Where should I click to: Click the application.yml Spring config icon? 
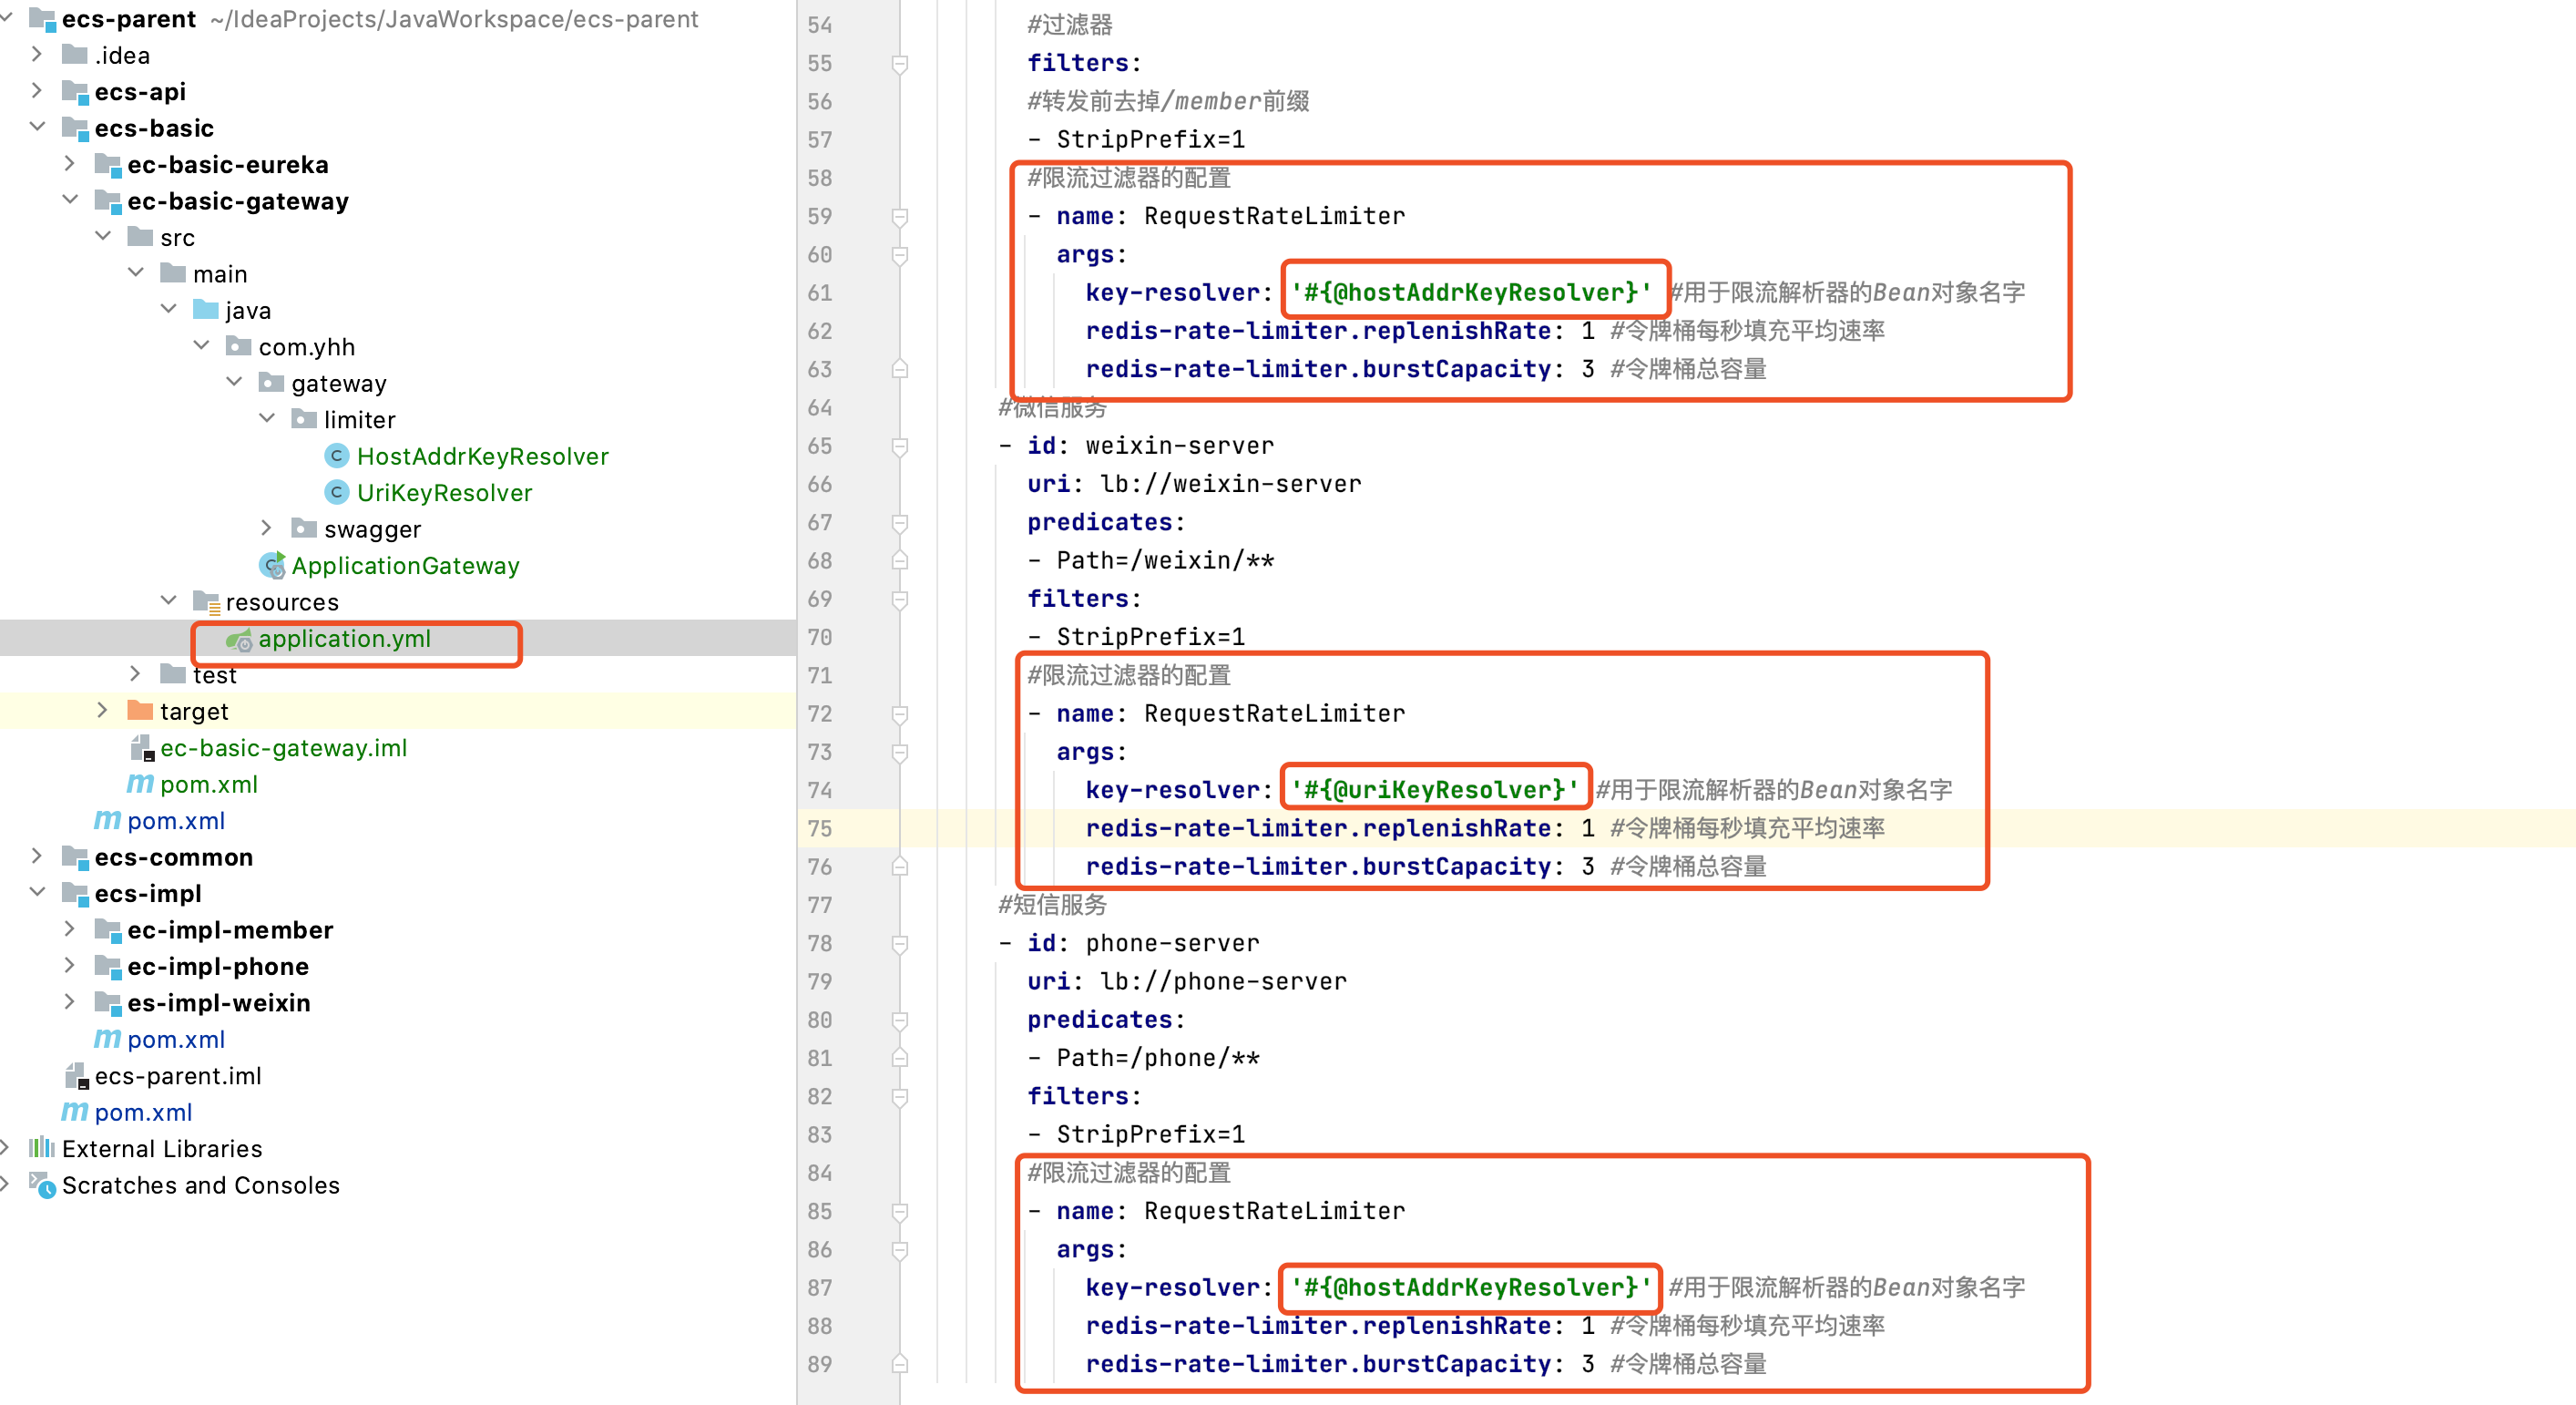click(239, 639)
